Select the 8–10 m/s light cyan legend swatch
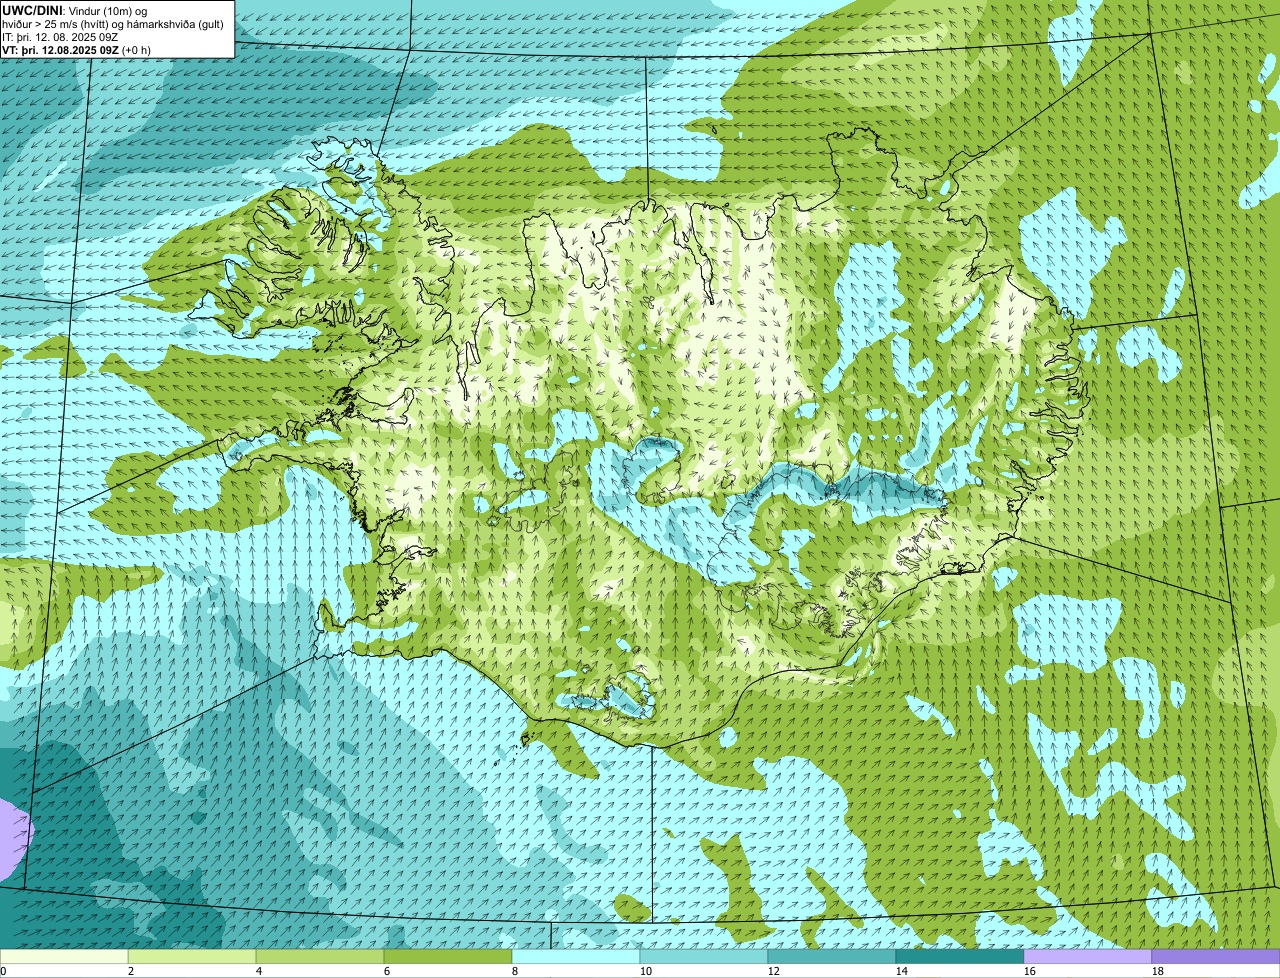1280x978 pixels. pos(576,957)
